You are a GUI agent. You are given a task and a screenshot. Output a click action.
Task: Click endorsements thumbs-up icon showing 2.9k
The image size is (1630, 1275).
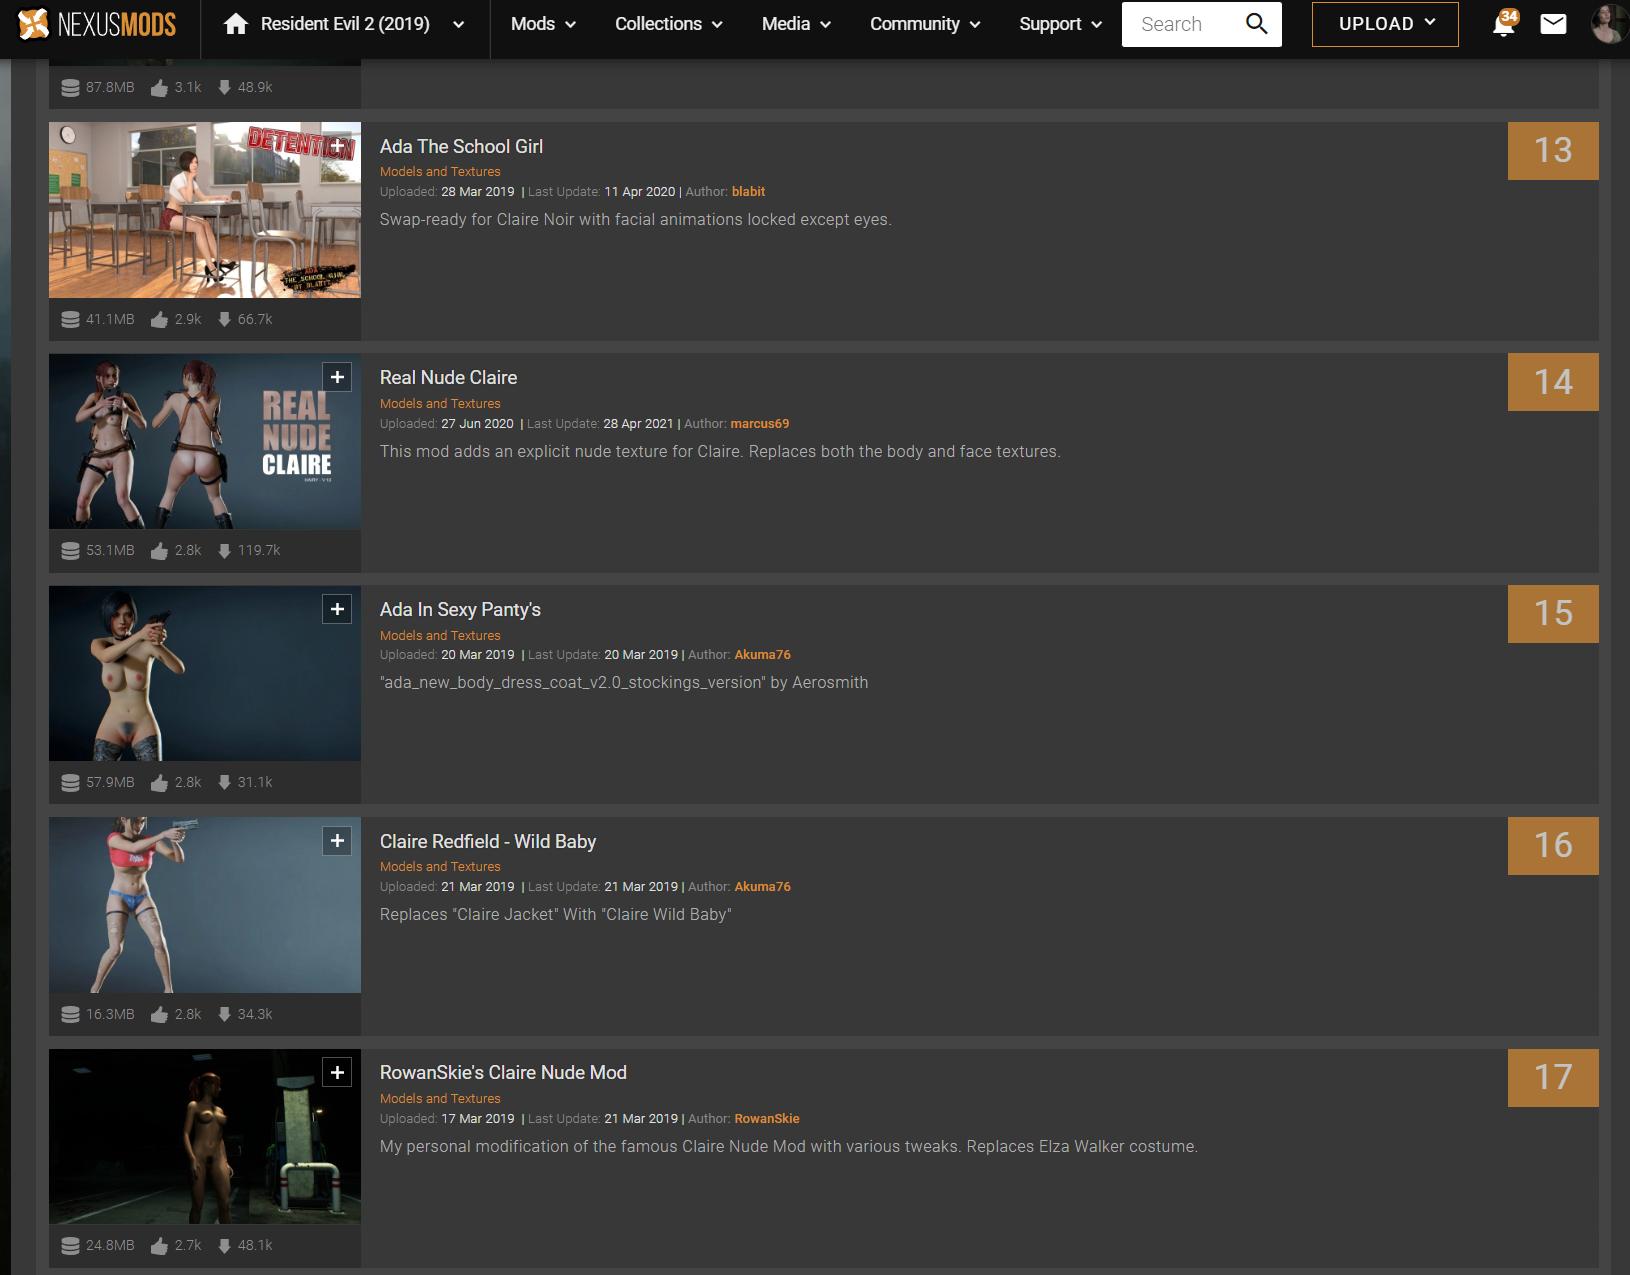(159, 319)
